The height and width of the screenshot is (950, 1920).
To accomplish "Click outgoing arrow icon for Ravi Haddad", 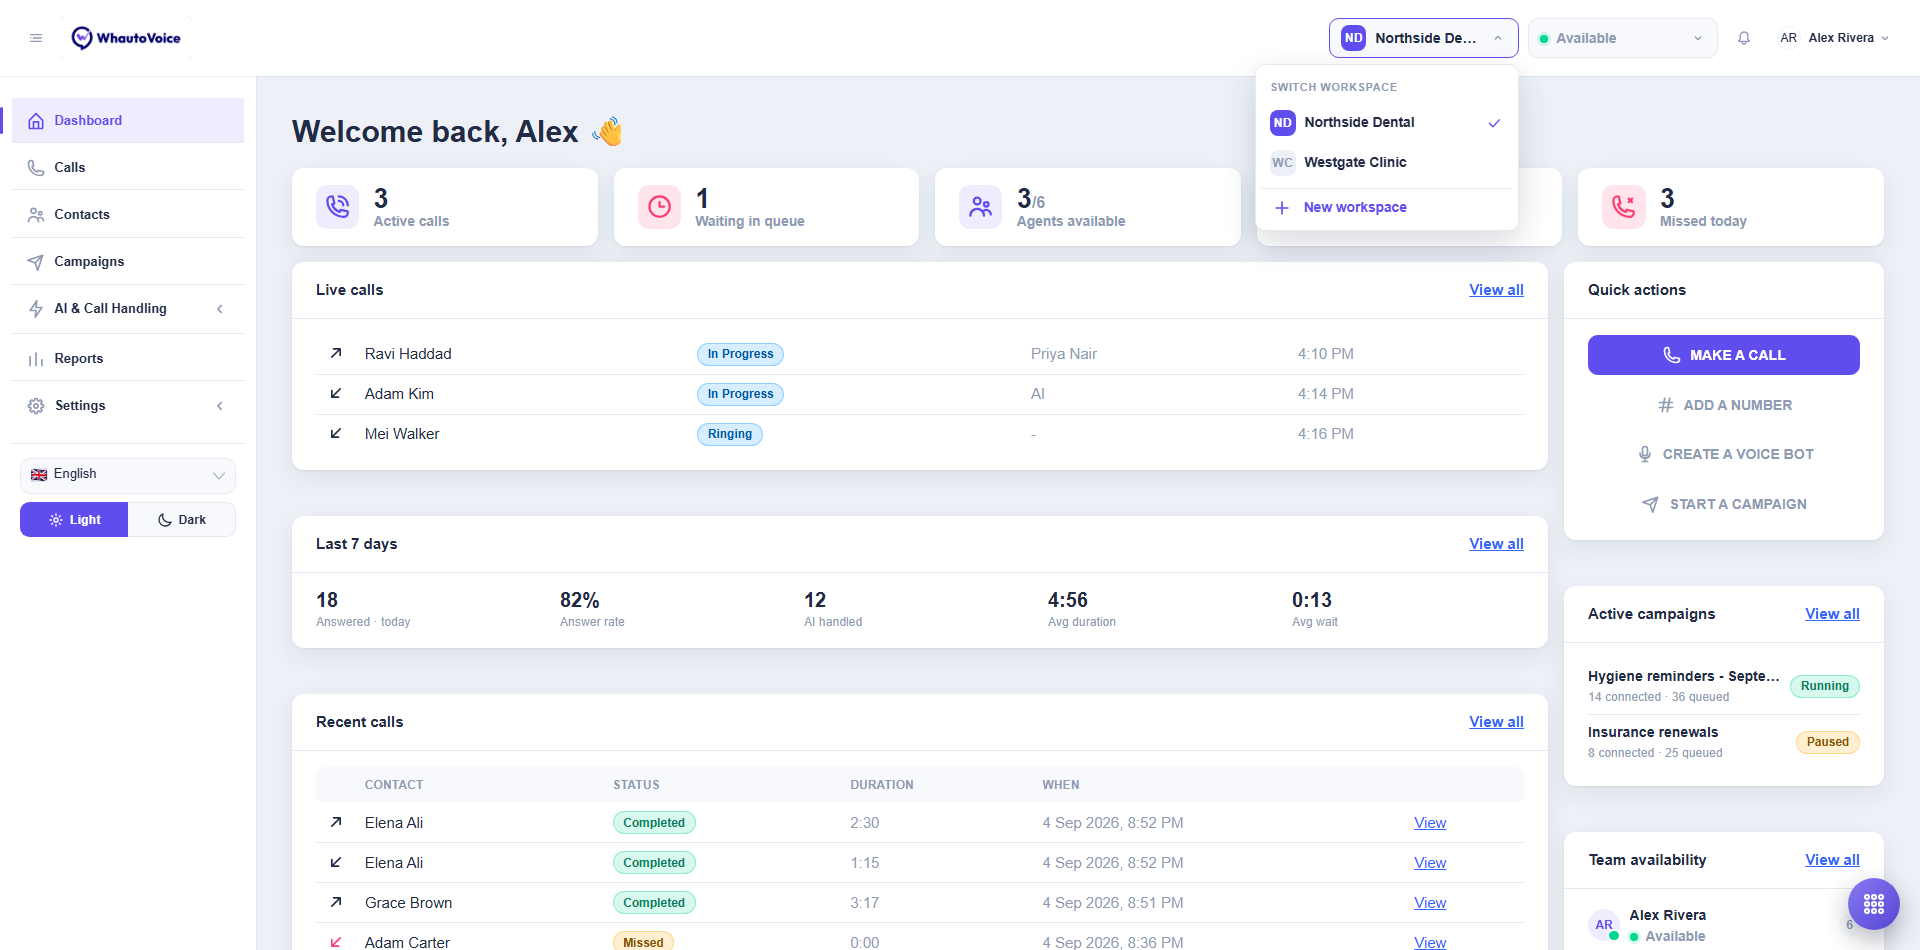I will click(x=336, y=353).
